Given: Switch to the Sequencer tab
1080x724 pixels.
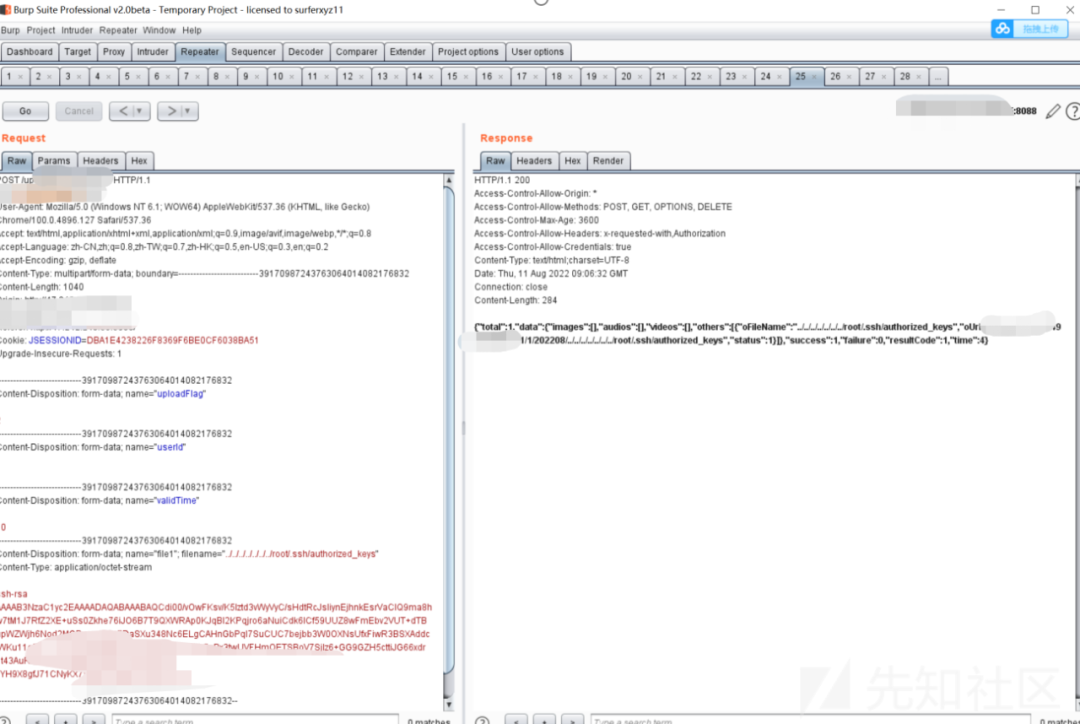Looking at the screenshot, I should click(253, 52).
